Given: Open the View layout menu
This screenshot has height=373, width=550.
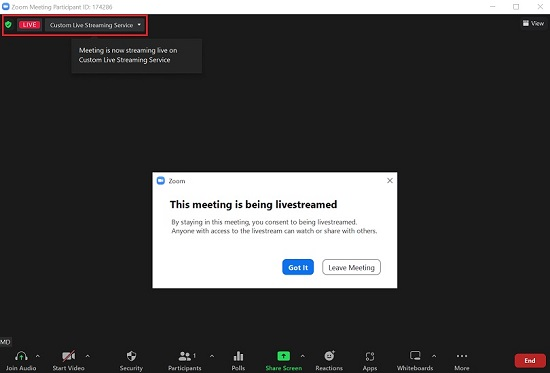Looking at the screenshot, I should [533, 23].
